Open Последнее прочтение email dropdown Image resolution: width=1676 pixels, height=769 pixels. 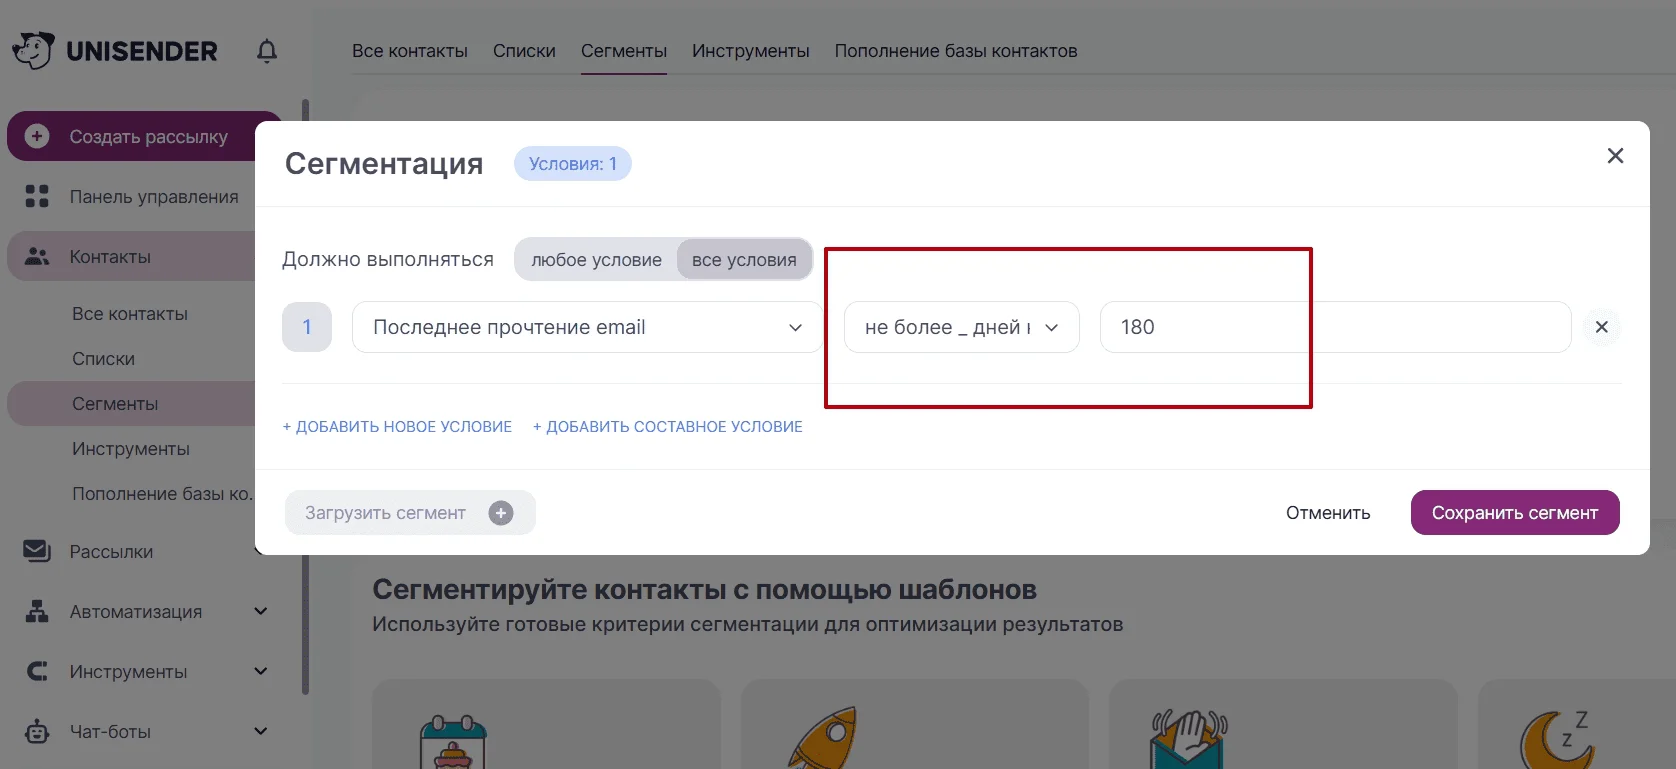pos(587,327)
